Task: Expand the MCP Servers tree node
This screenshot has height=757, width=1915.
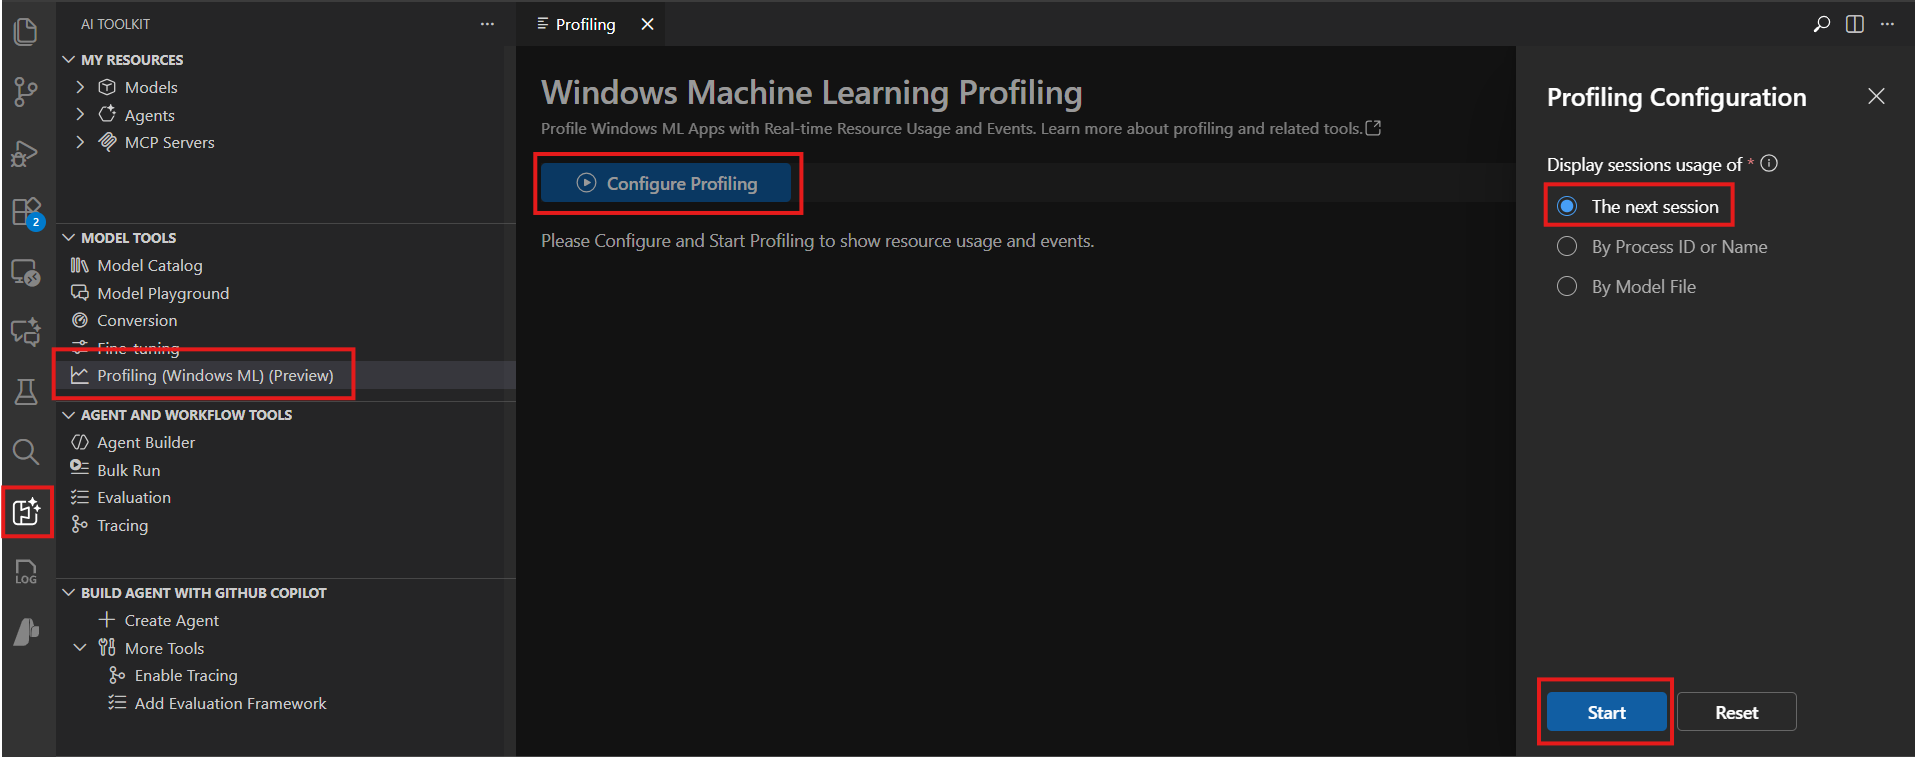Action: 81,142
